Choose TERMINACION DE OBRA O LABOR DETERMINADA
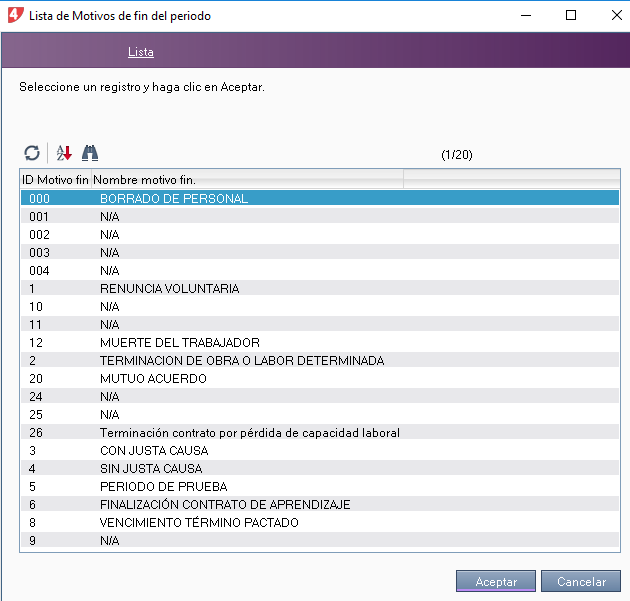Screen dimensions: 630x601 tap(241, 361)
